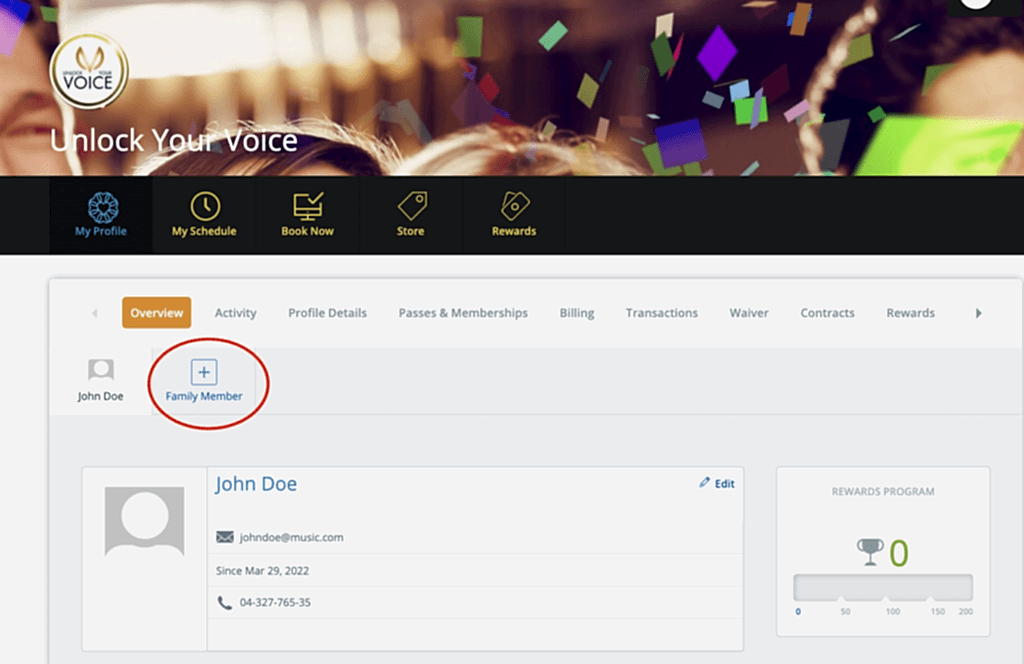The height and width of the screenshot is (664, 1024).
Task: Switch to the Activity tab
Action: pyautogui.click(x=236, y=313)
